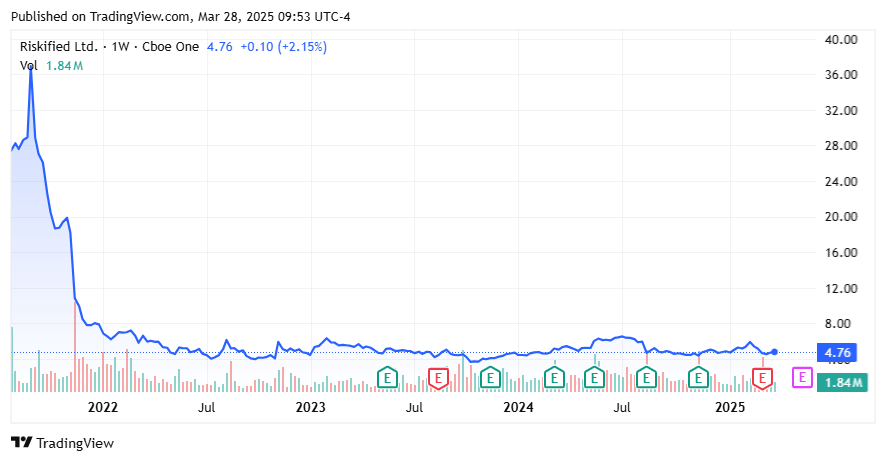The height and width of the screenshot is (462, 886).
Task: Click the blue last-price dot at line end
Action: coord(774,352)
